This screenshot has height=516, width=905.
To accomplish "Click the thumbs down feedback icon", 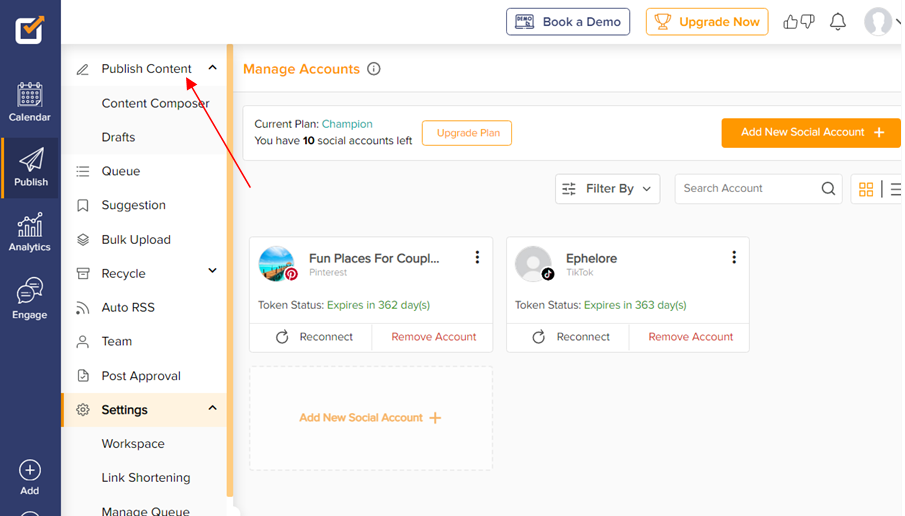I will click(807, 22).
